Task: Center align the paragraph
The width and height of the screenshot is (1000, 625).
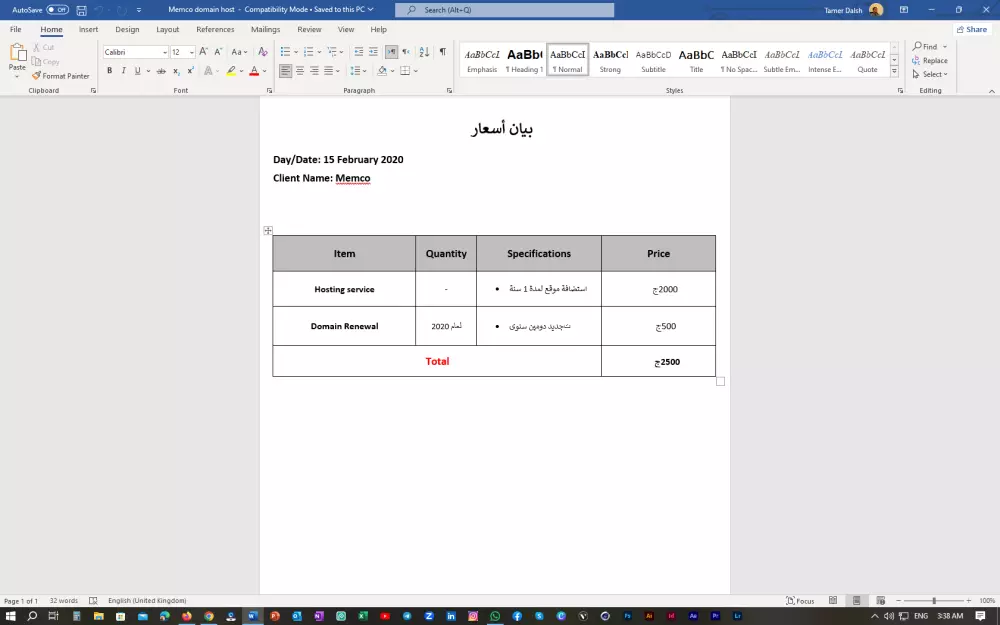Action: [x=298, y=70]
